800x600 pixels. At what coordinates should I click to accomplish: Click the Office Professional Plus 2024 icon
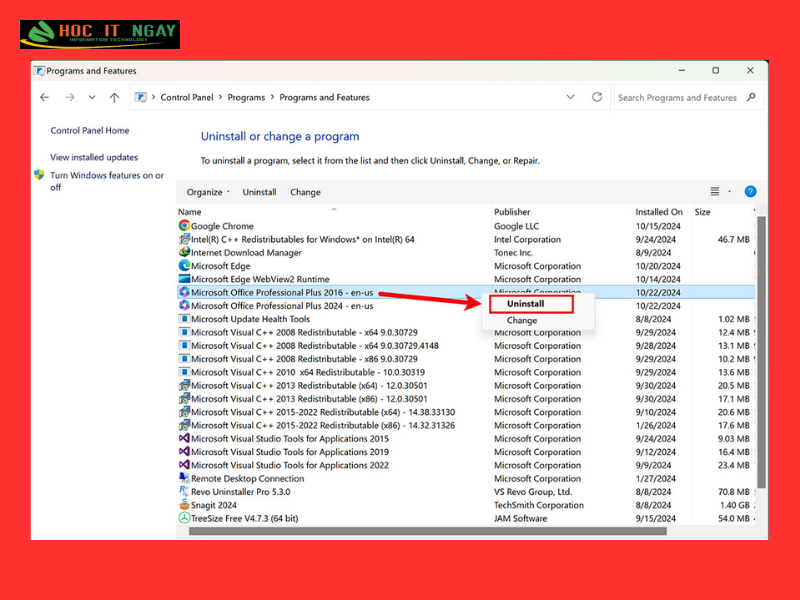point(184,305)
